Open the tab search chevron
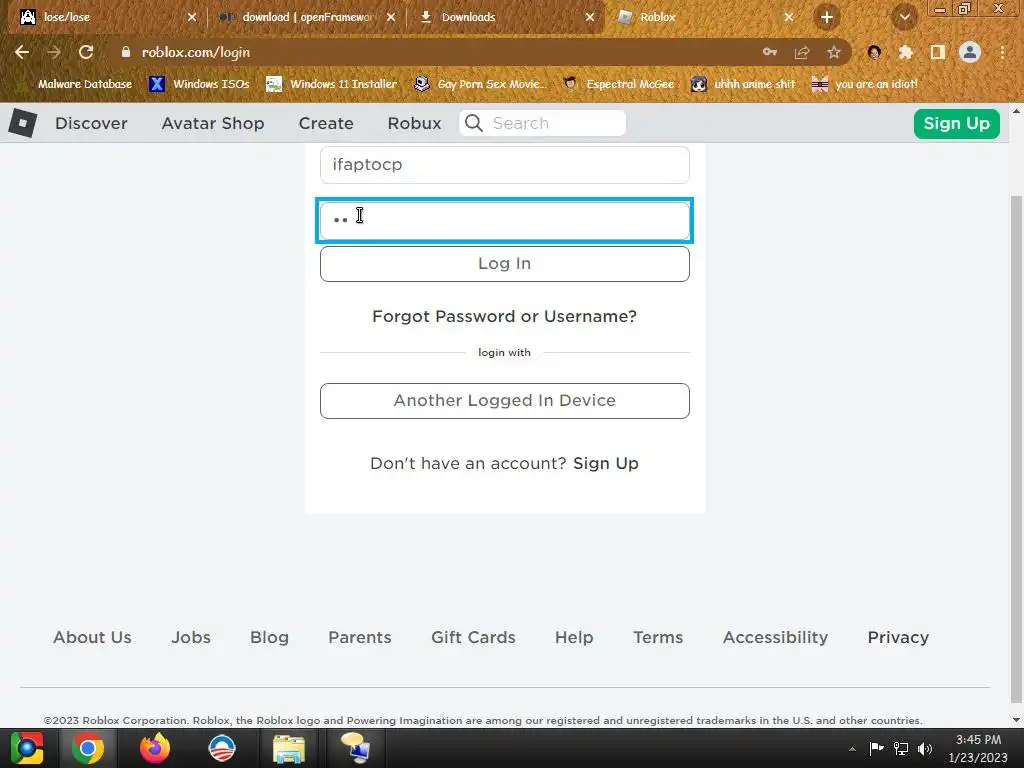Image resolution: width=1024 pixels, height=768 pixels. 904,17
